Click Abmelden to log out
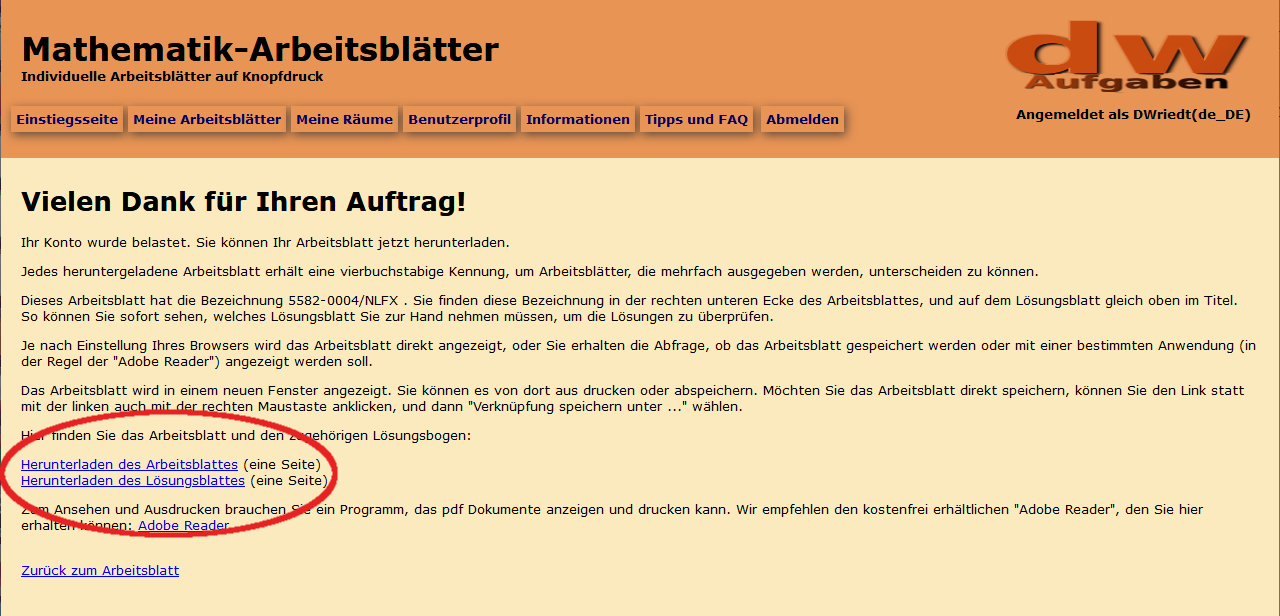Screen dimensions: 1280x616 pyautogui.click(x=803, y=119)
